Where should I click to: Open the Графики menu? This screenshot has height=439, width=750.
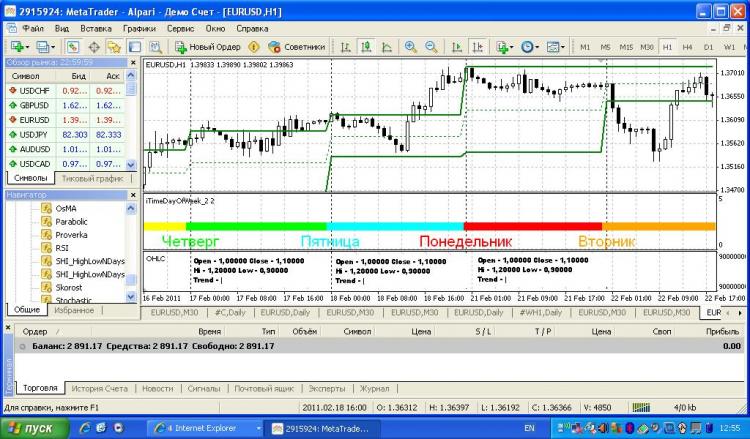pos(139,29)
